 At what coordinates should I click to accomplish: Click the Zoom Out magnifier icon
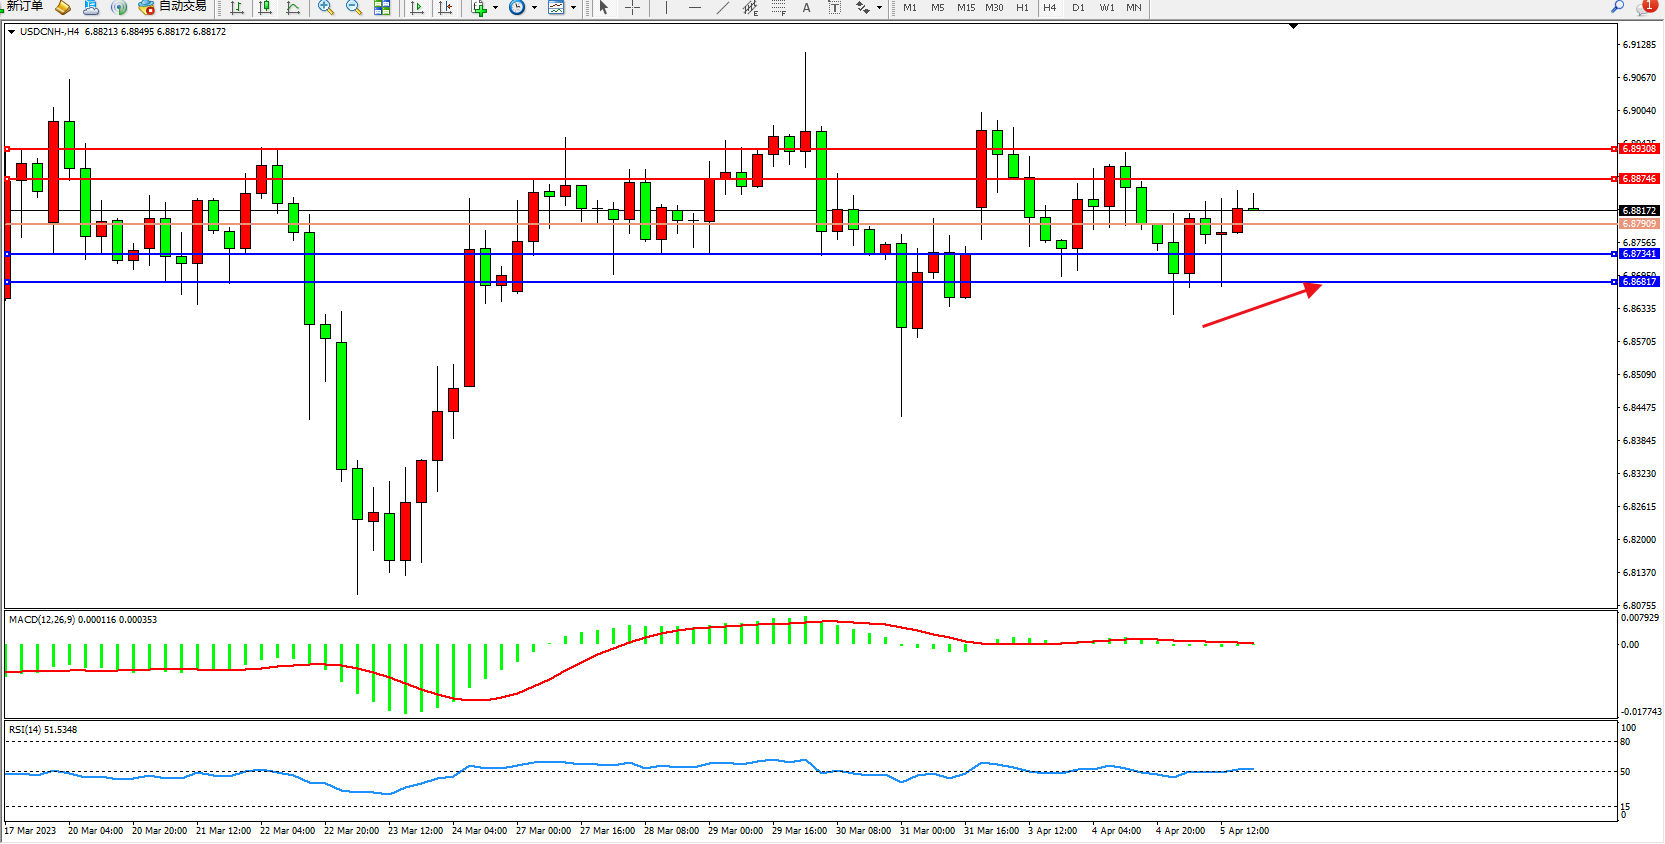354,7
